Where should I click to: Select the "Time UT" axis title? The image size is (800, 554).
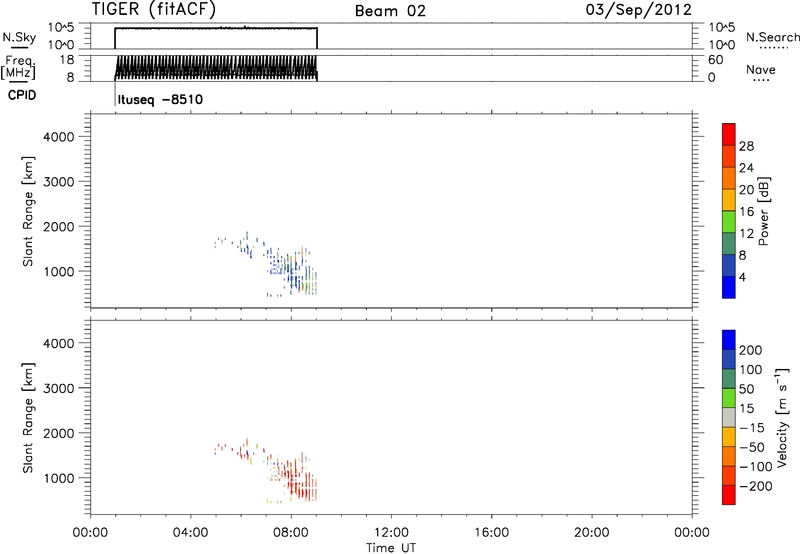pos(391,548)
